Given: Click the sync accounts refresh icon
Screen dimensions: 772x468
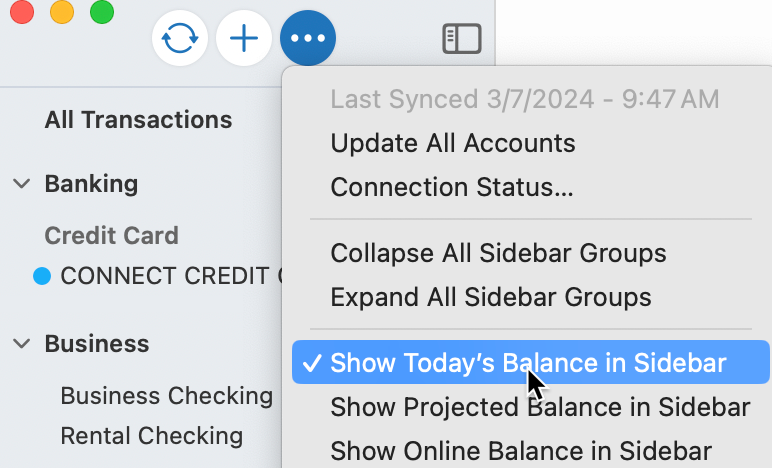Looking at the screenshot, I should [x=180, y=38].
